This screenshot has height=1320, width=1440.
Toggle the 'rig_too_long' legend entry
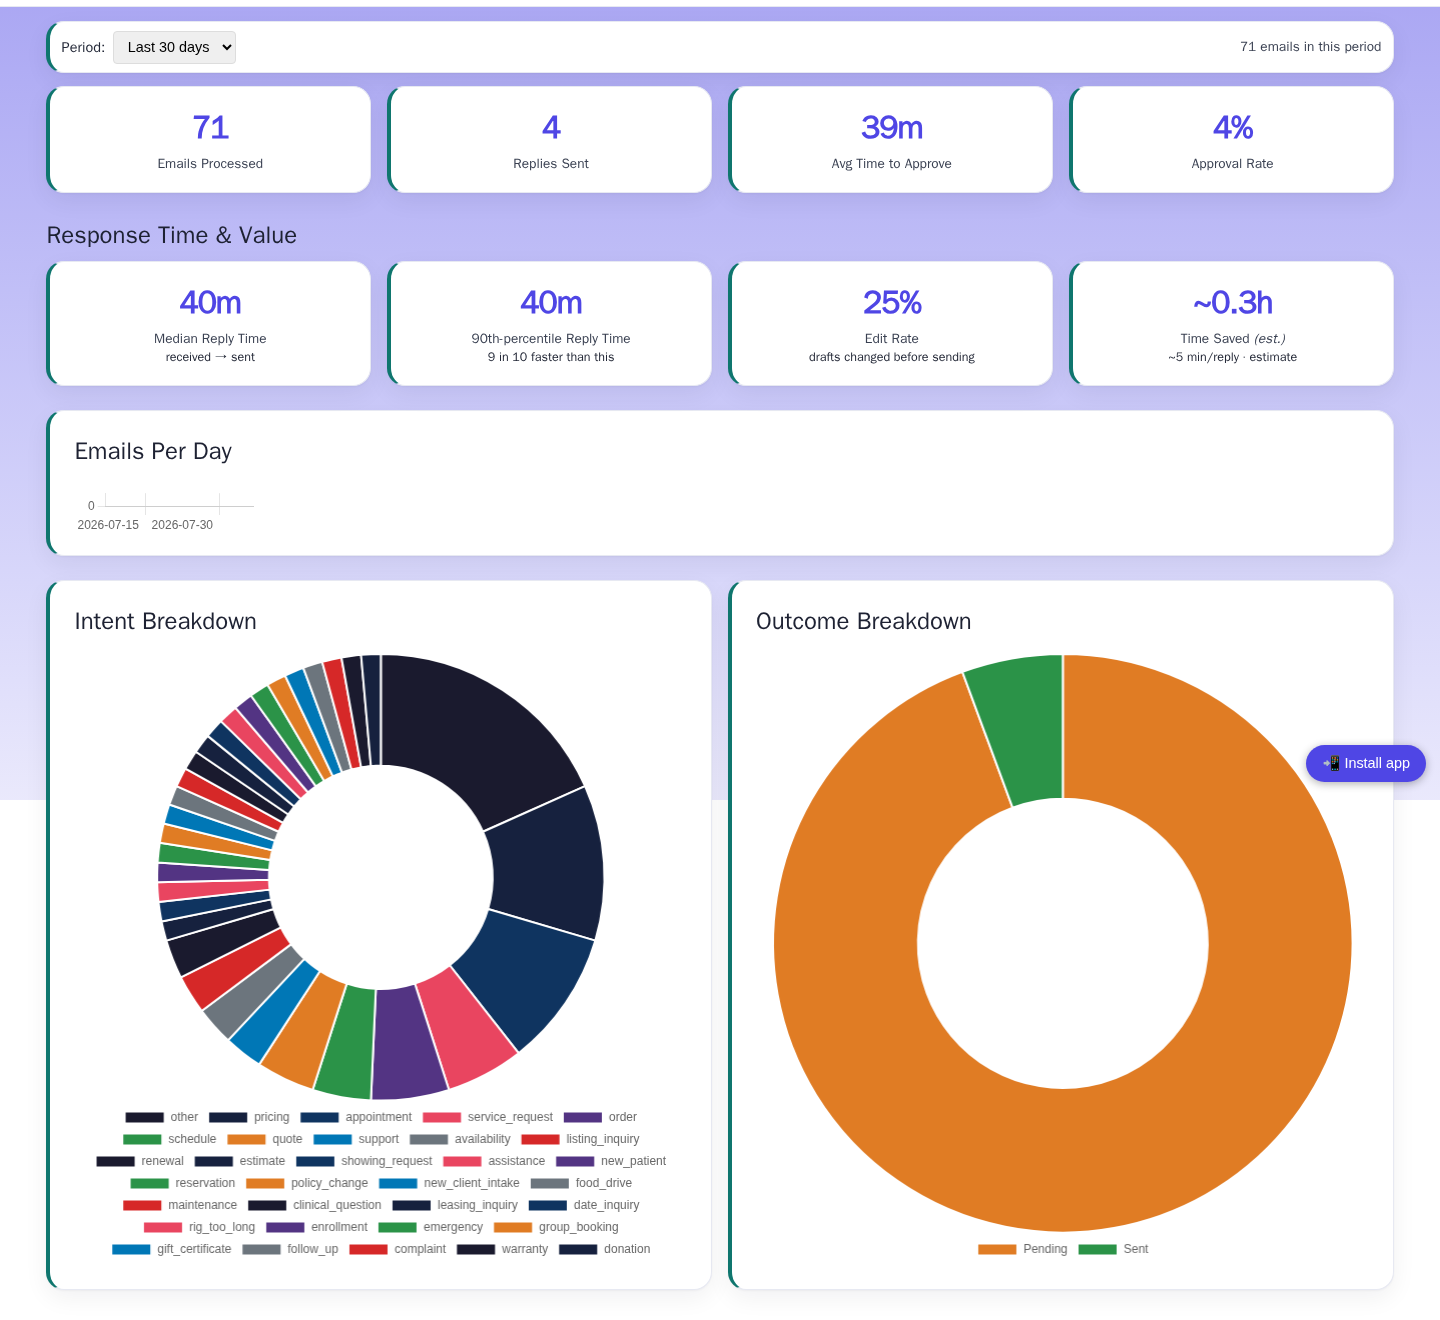[199, 1227]
